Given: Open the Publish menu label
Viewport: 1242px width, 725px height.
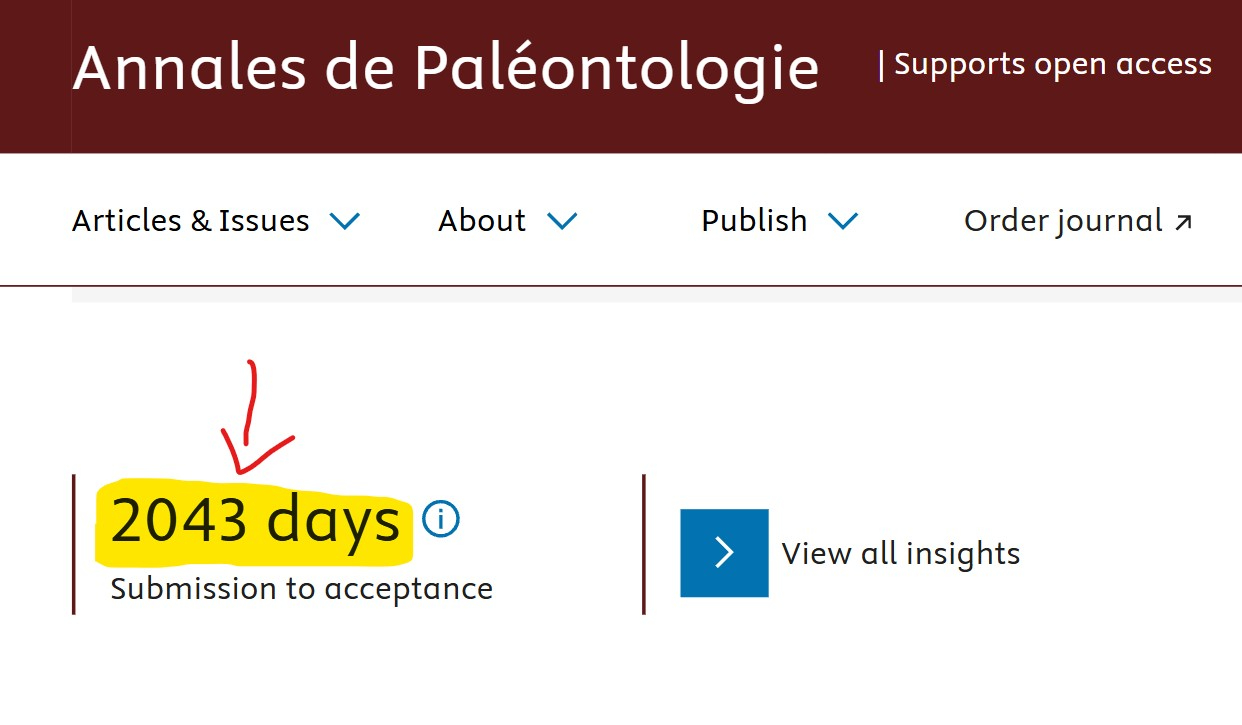Looking at the screenshot, I should [x=754, y=220].
